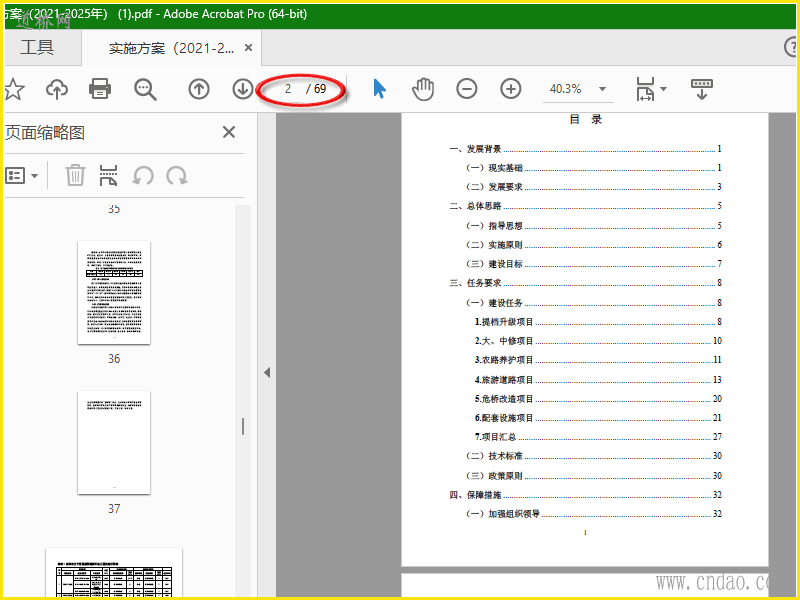800x600 pixels.
Task: Click the 5.危桥改造项目 contents entry
Action: (x=598, y=398)
